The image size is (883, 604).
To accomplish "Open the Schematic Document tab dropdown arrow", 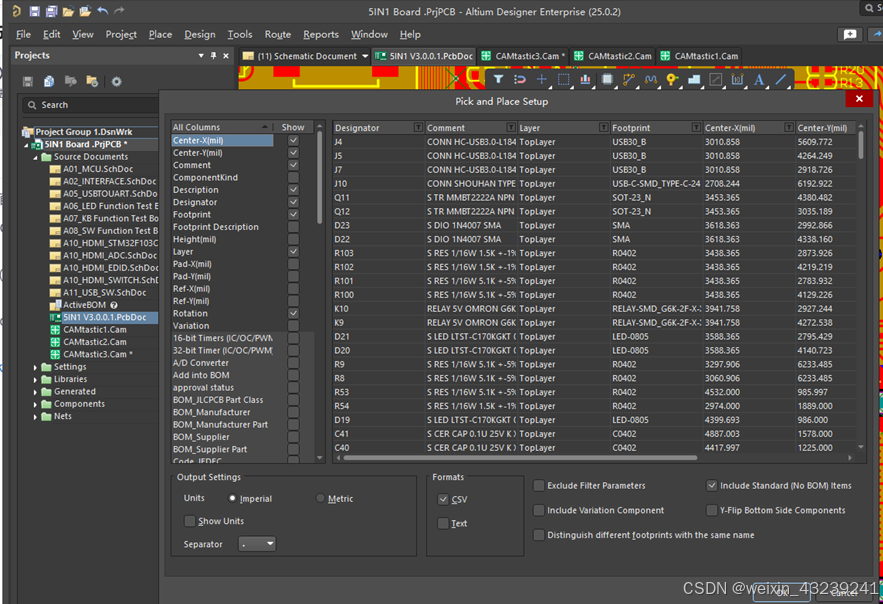I will point(365,56).
